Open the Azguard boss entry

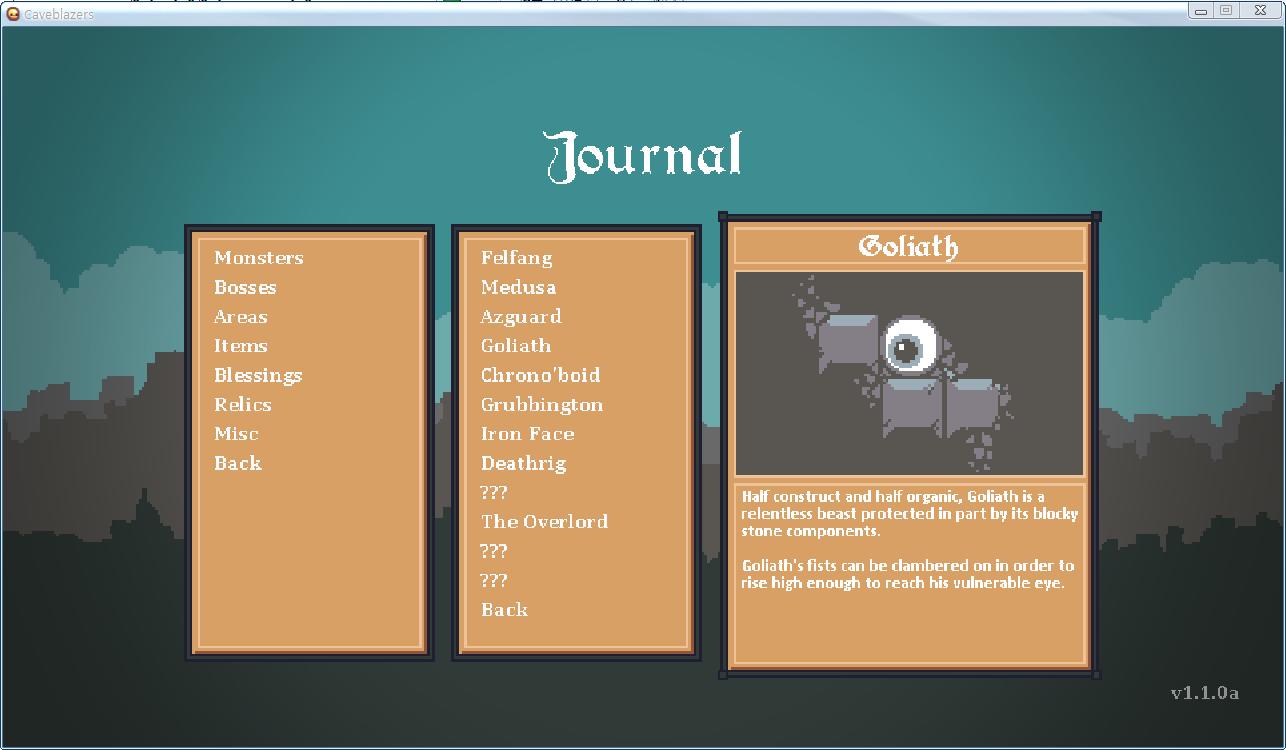[521, 317]
